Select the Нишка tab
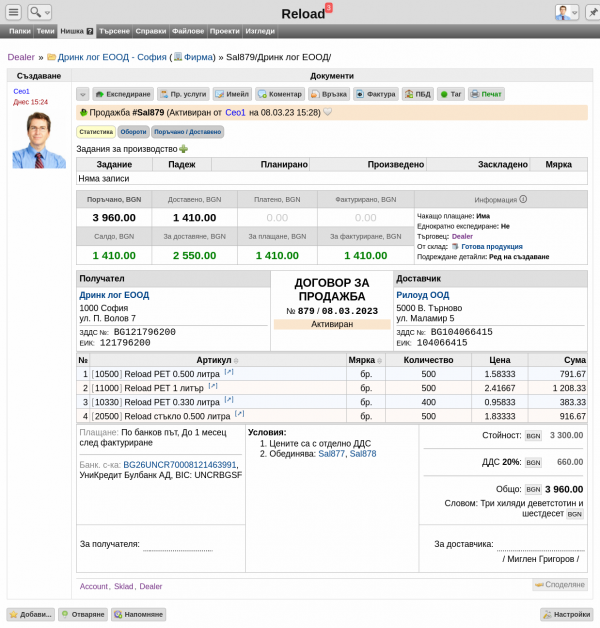The height and width of the screenshot is (628, 600). click(x=72, y=31)
